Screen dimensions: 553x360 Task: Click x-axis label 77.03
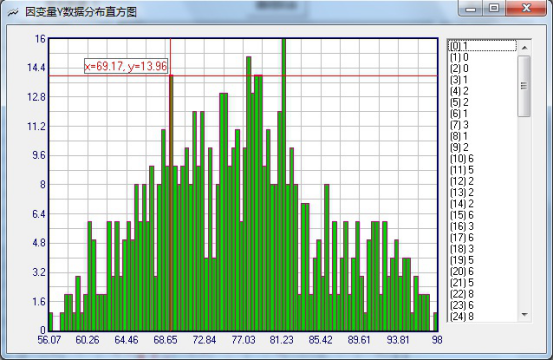pyautogui.click(x=243, y=340)
